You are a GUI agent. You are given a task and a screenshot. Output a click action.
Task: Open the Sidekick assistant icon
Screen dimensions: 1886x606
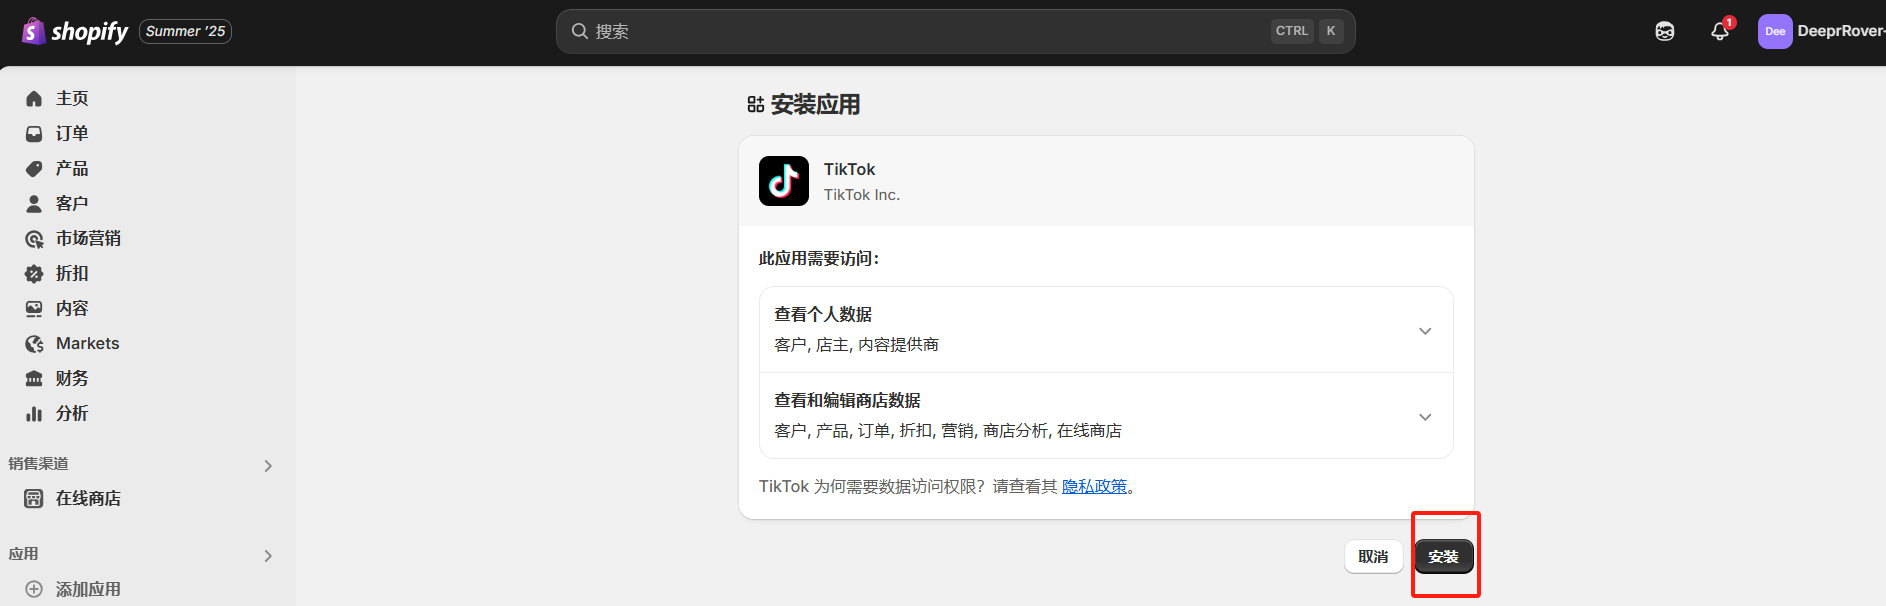pos(1665,31)
